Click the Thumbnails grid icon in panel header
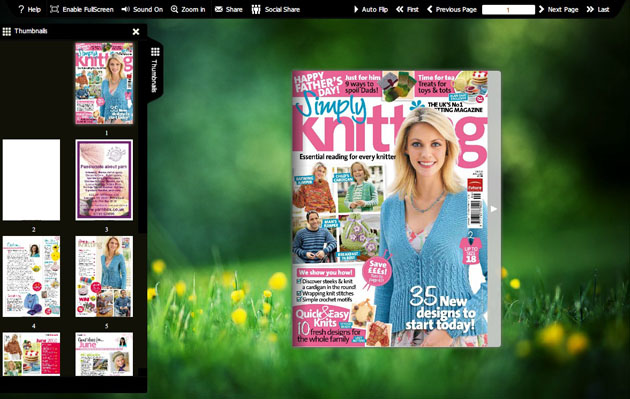 [6, 31]
